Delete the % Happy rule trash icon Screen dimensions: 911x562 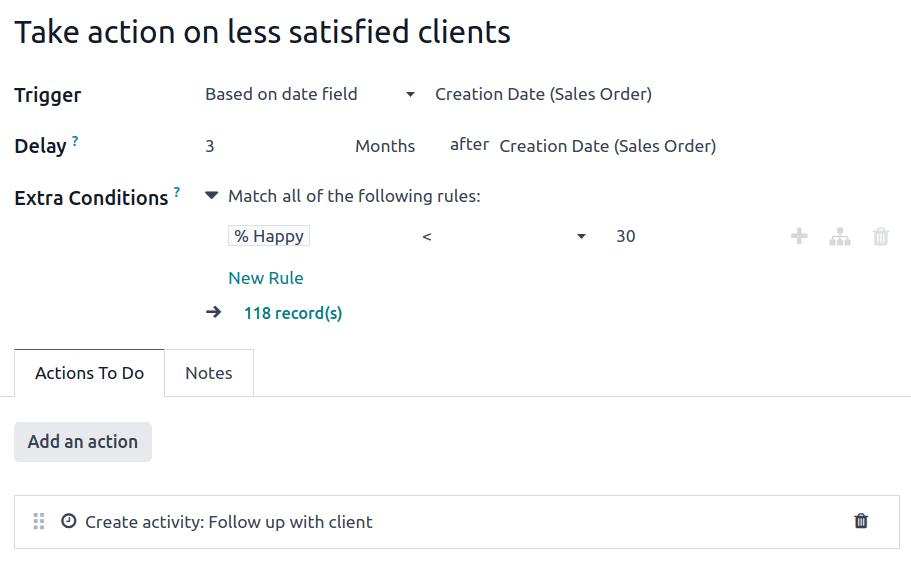coord(880,237)
